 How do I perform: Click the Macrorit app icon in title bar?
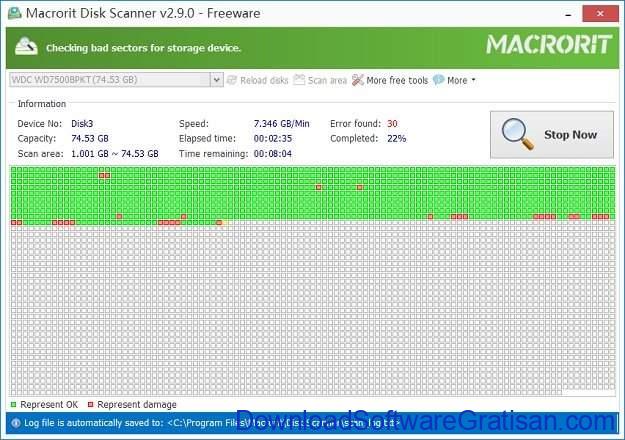point(15,13)
